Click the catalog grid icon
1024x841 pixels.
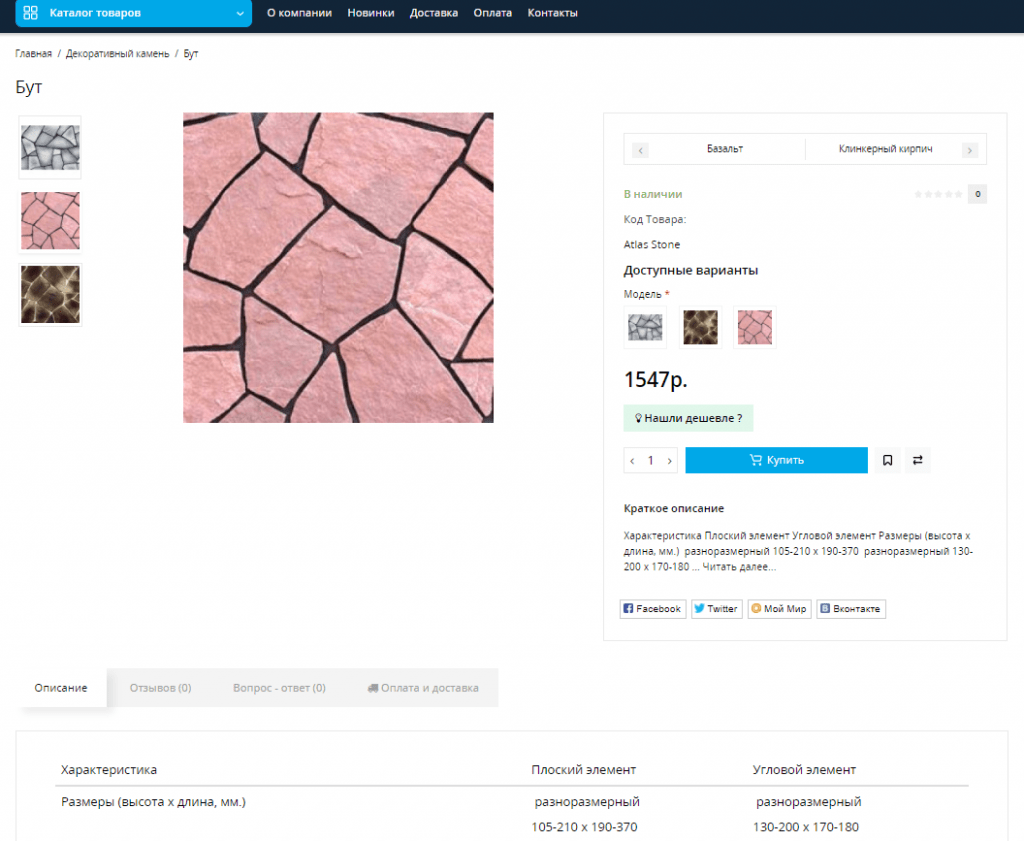click(30, 12)
